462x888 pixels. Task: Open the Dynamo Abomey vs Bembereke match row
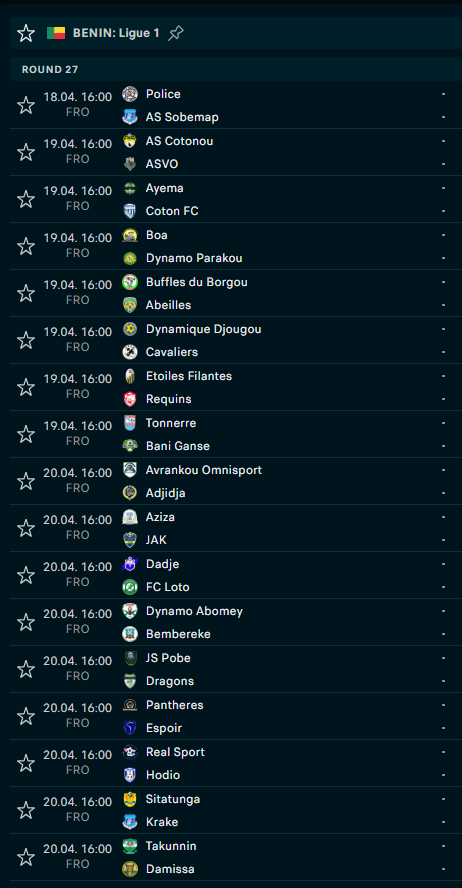point(236,622)
